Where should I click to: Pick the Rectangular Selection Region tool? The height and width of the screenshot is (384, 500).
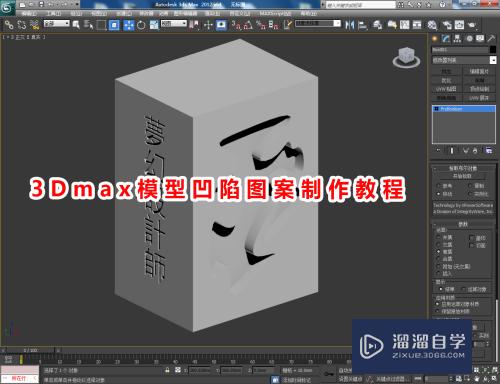point(101,25)
